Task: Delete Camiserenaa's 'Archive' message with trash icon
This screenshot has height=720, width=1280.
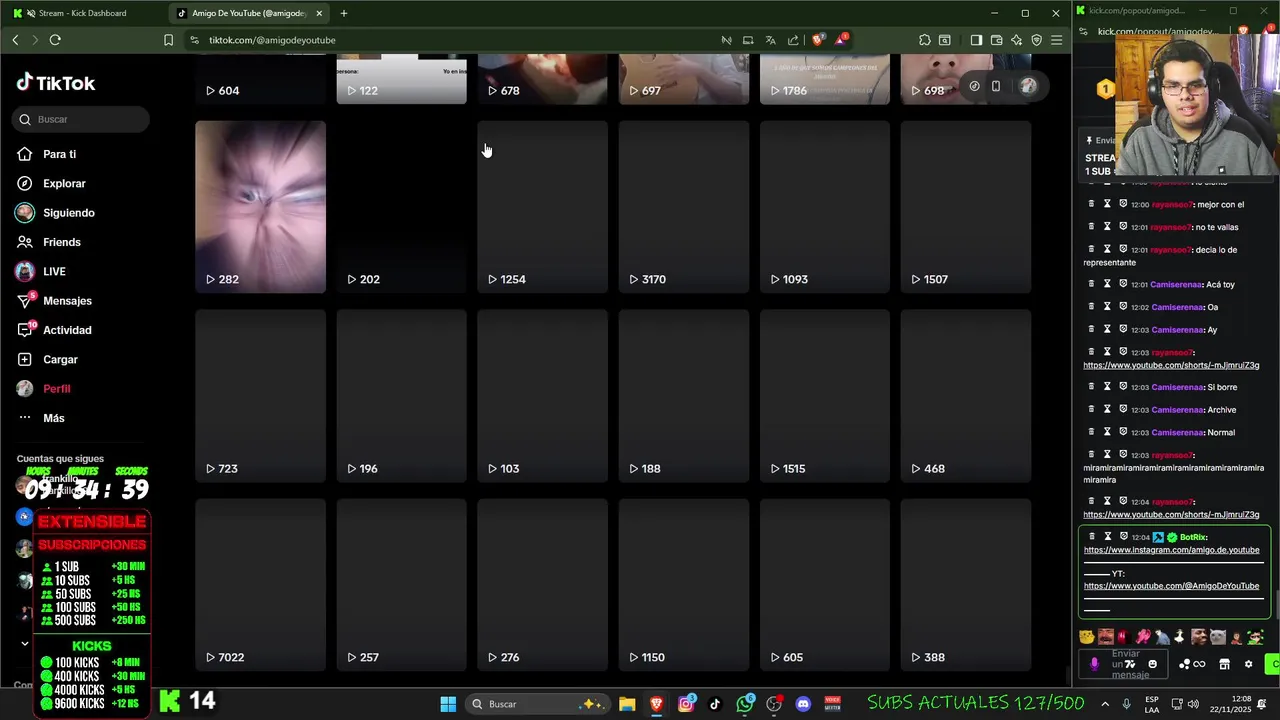Action: [1091, 409]
